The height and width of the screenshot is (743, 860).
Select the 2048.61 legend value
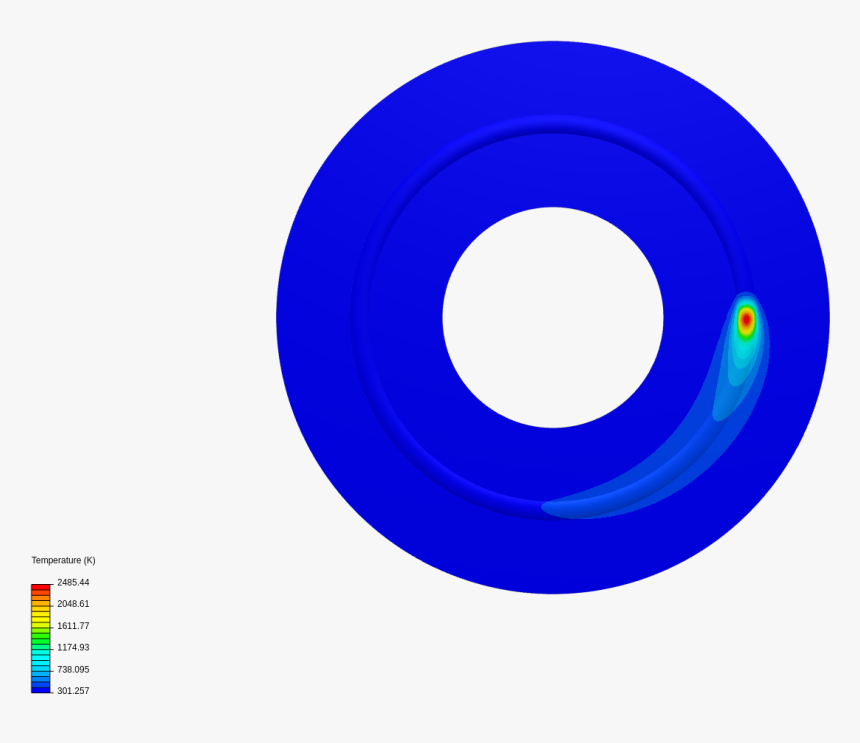[73, 604]
